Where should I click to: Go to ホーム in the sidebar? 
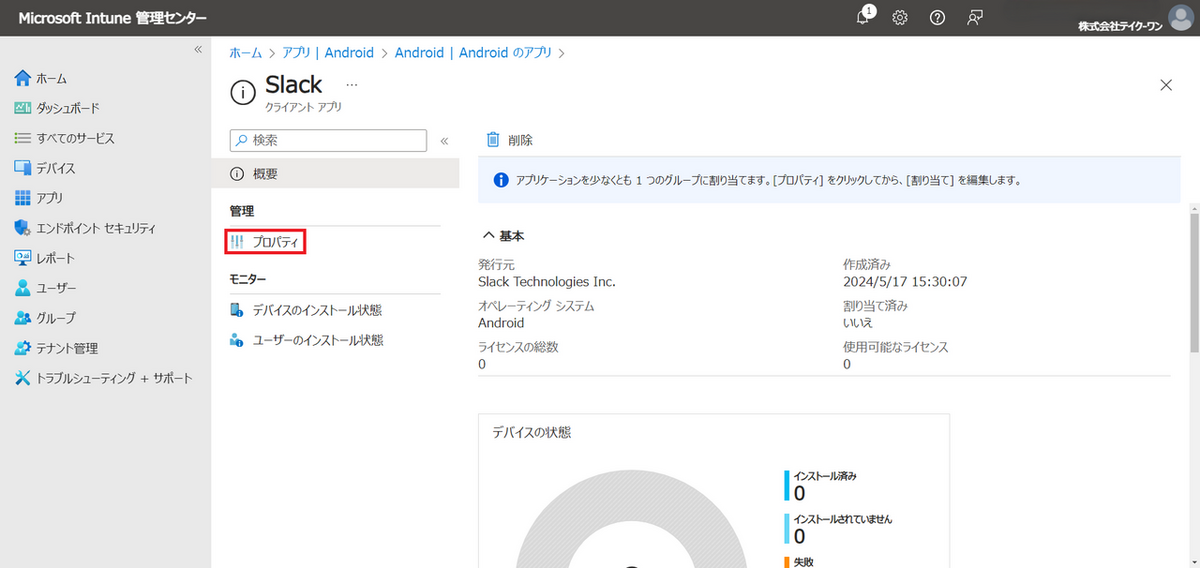(43, 78)
